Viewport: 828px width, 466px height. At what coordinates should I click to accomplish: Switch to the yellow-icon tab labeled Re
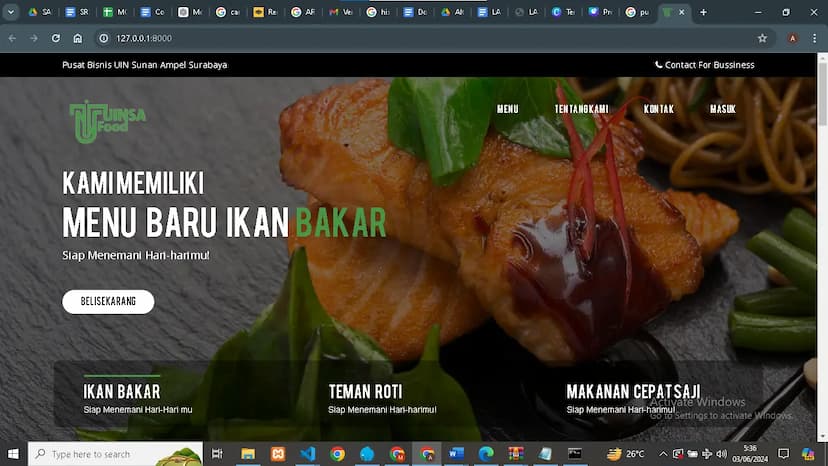(x=265, y=12)
